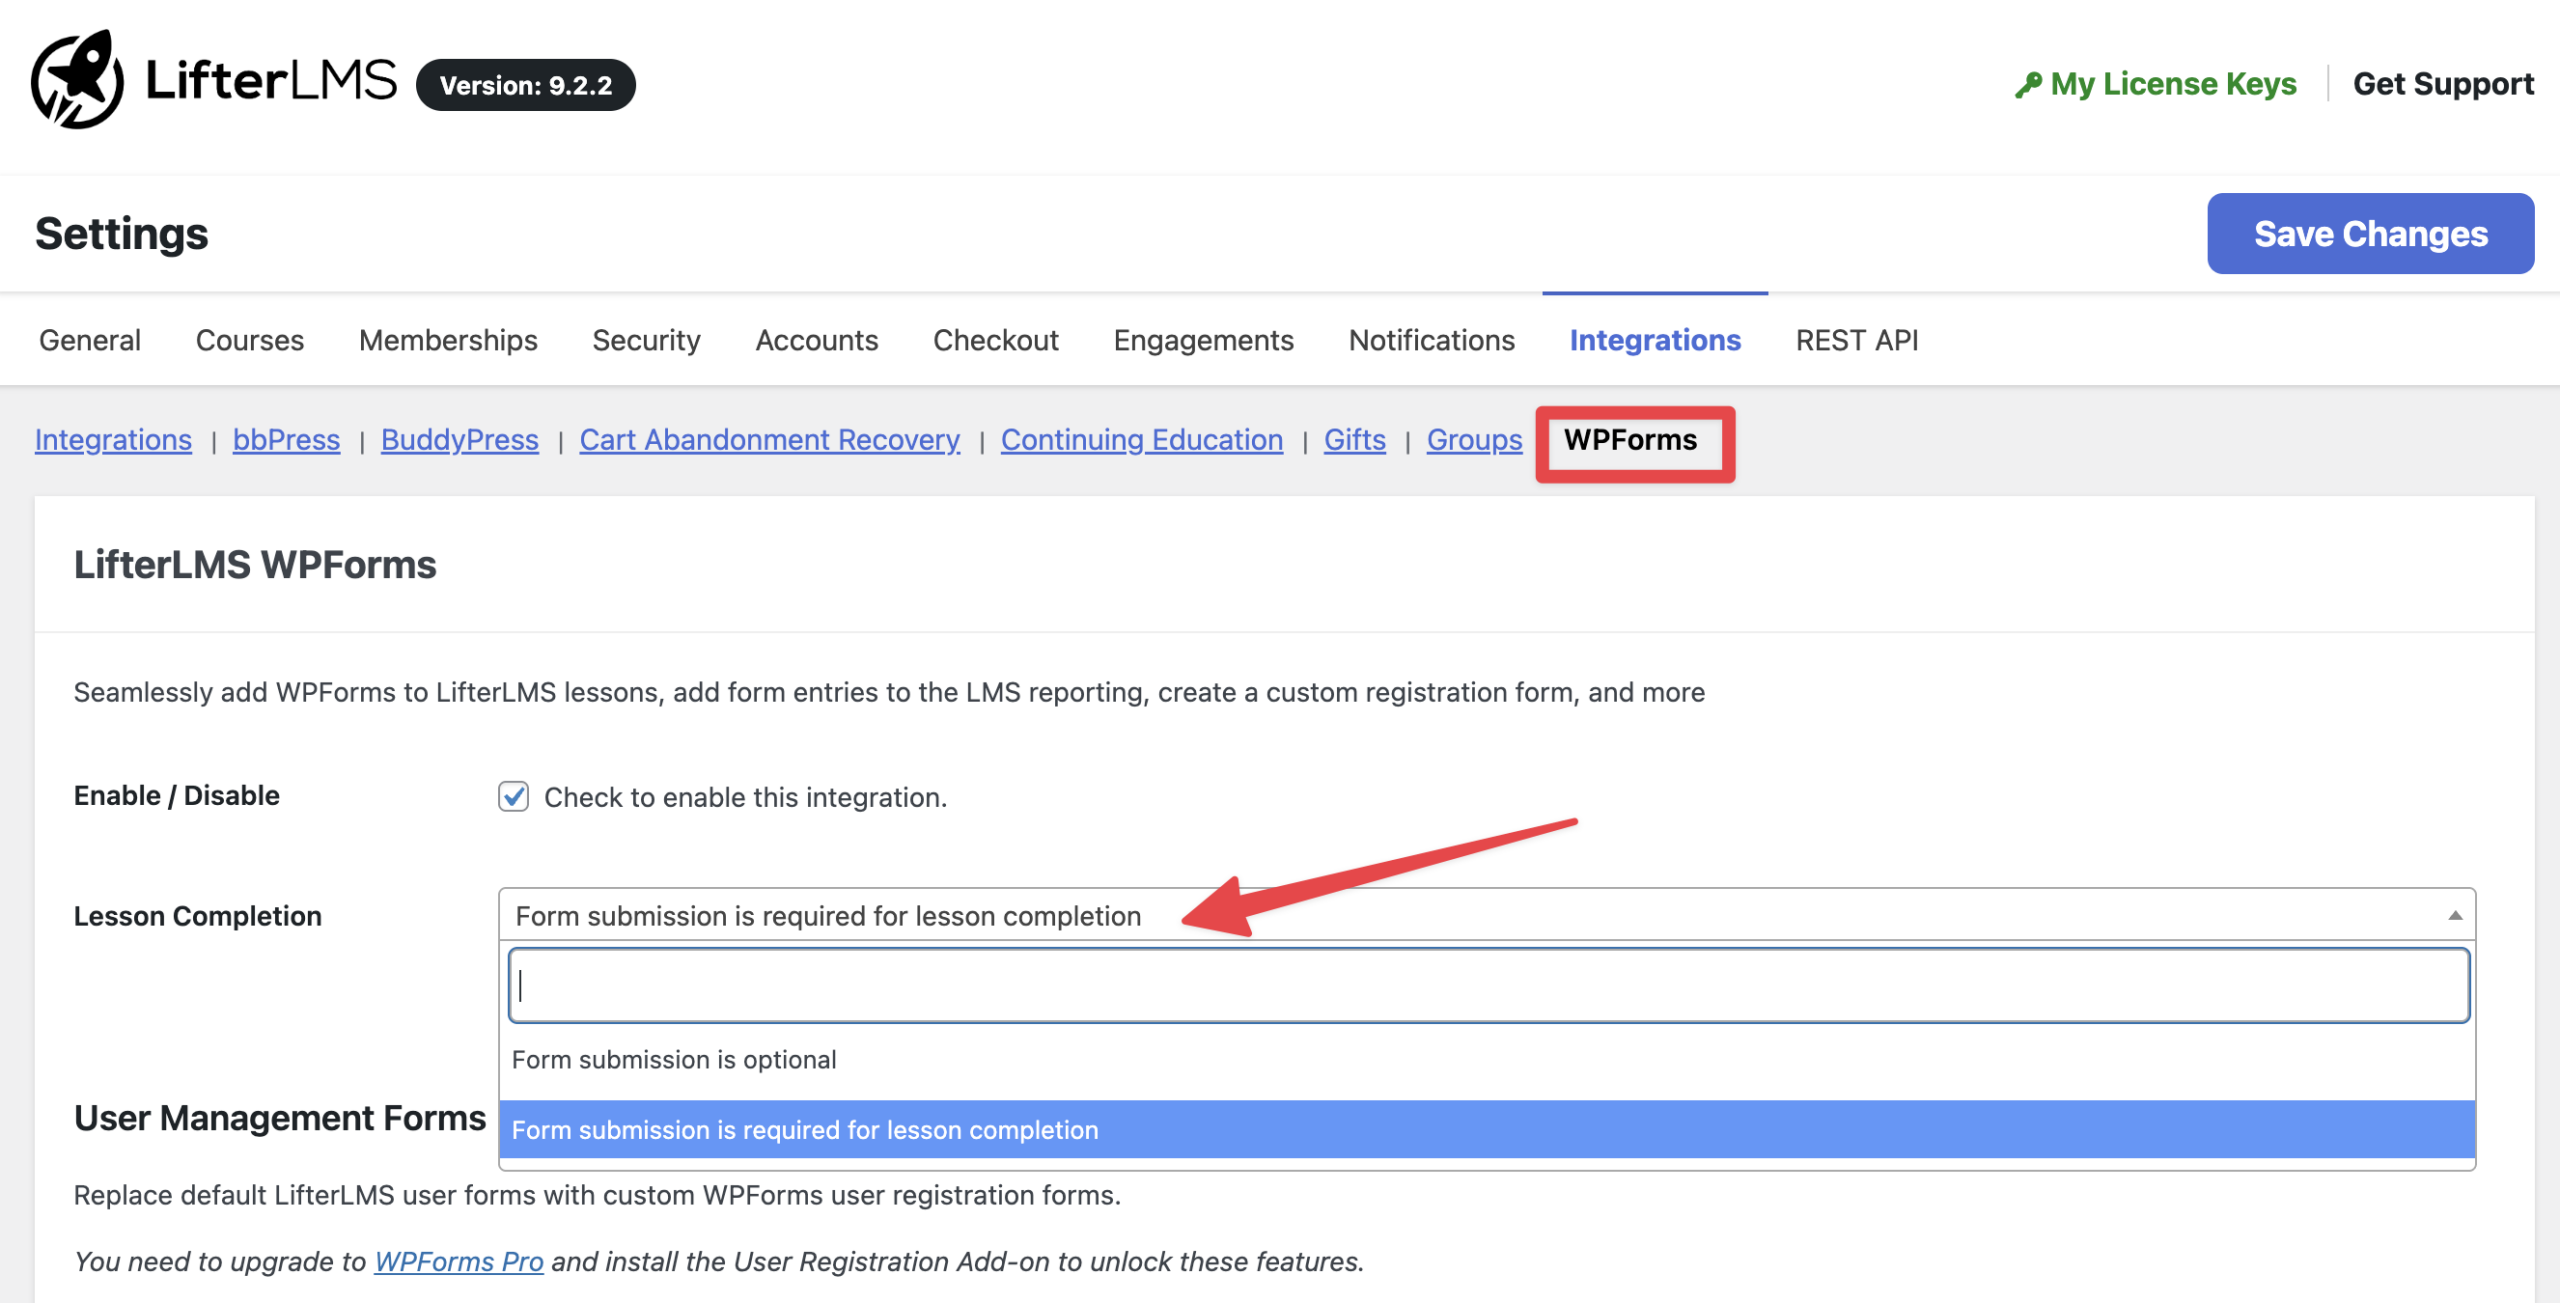The width and height of the screenshot is (2560, 1303).
Task: Click the Integrations sub-navigation link
Action: (113, 440)
